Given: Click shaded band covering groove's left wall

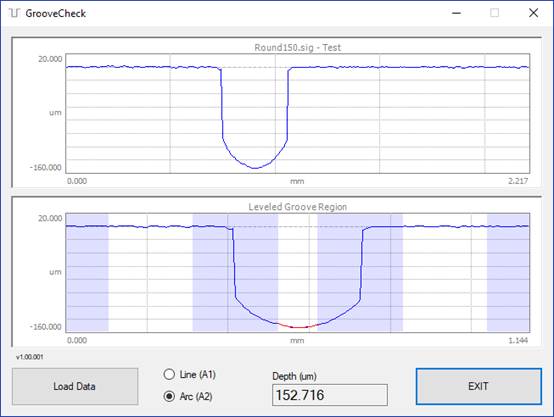Looking at the screenshot, I should (x=235, y=272).
